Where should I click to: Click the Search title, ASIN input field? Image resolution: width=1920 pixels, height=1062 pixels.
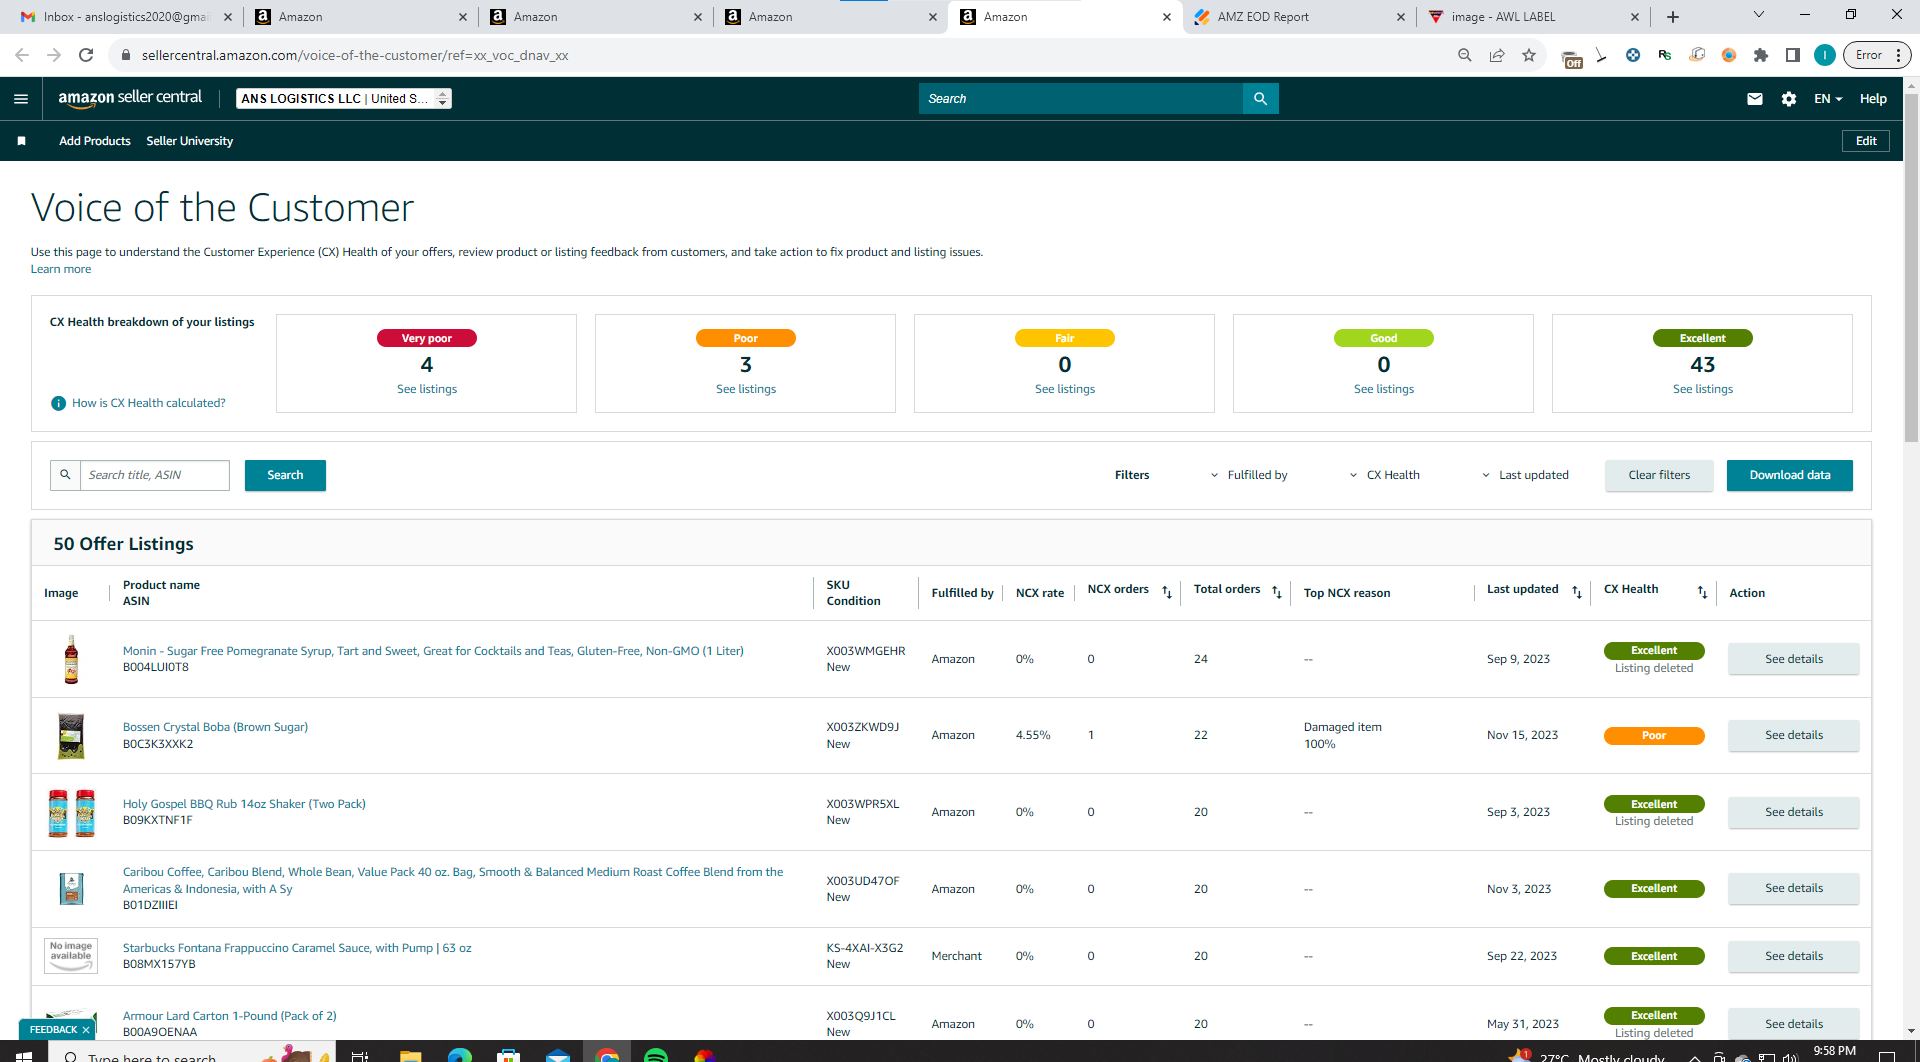click(155, 475)
